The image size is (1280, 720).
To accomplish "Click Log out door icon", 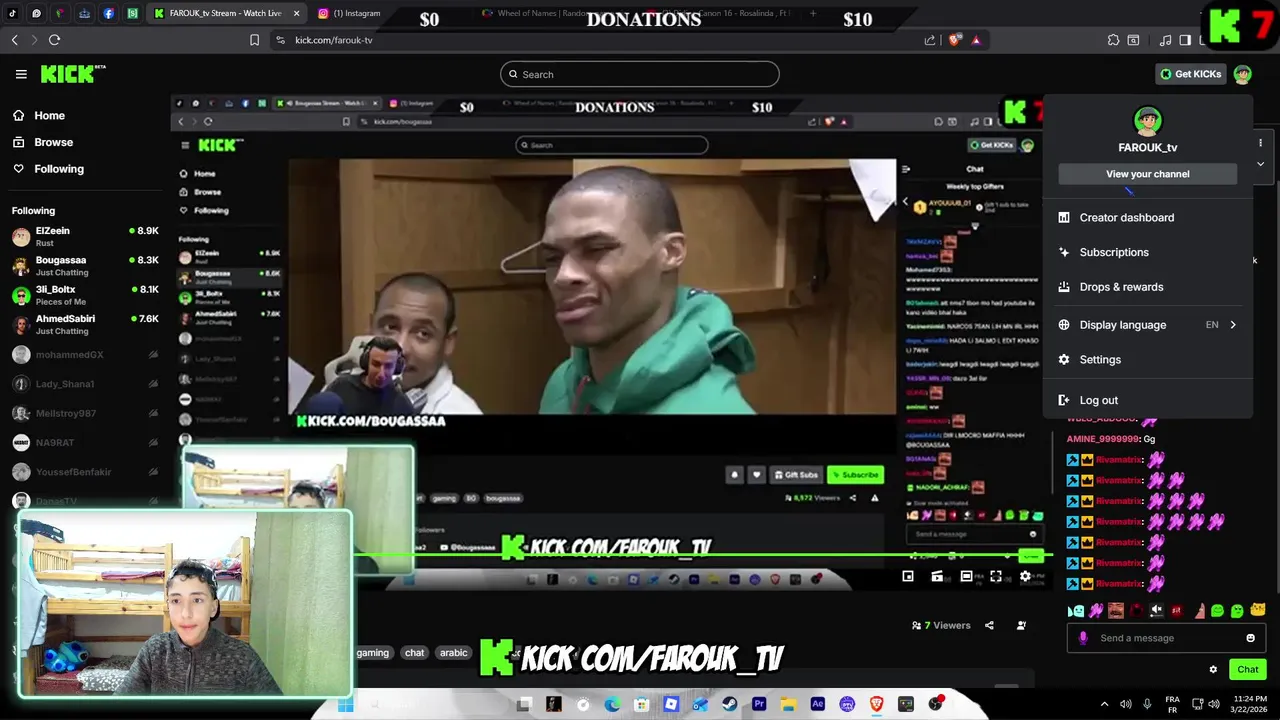I will point(1064,400).
